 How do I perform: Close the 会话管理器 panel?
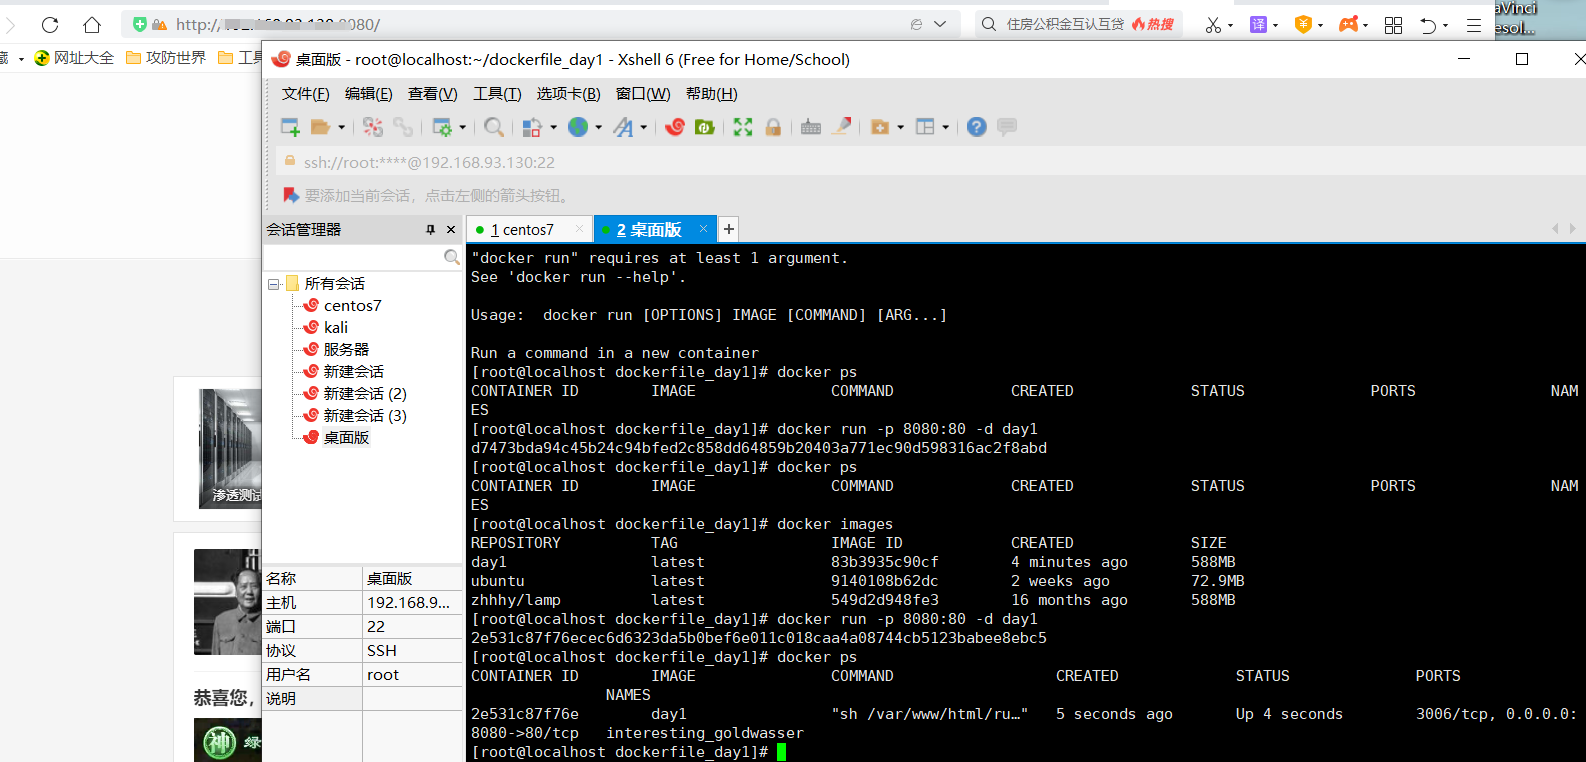pos(451,230)
